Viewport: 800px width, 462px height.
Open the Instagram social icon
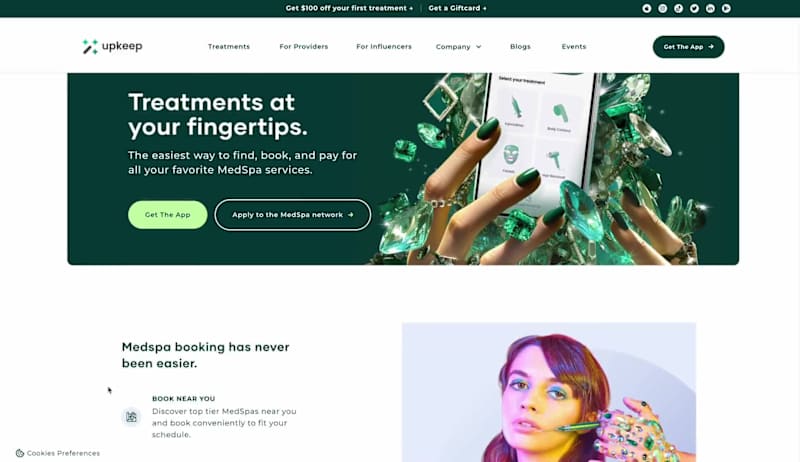click(662, 8)
